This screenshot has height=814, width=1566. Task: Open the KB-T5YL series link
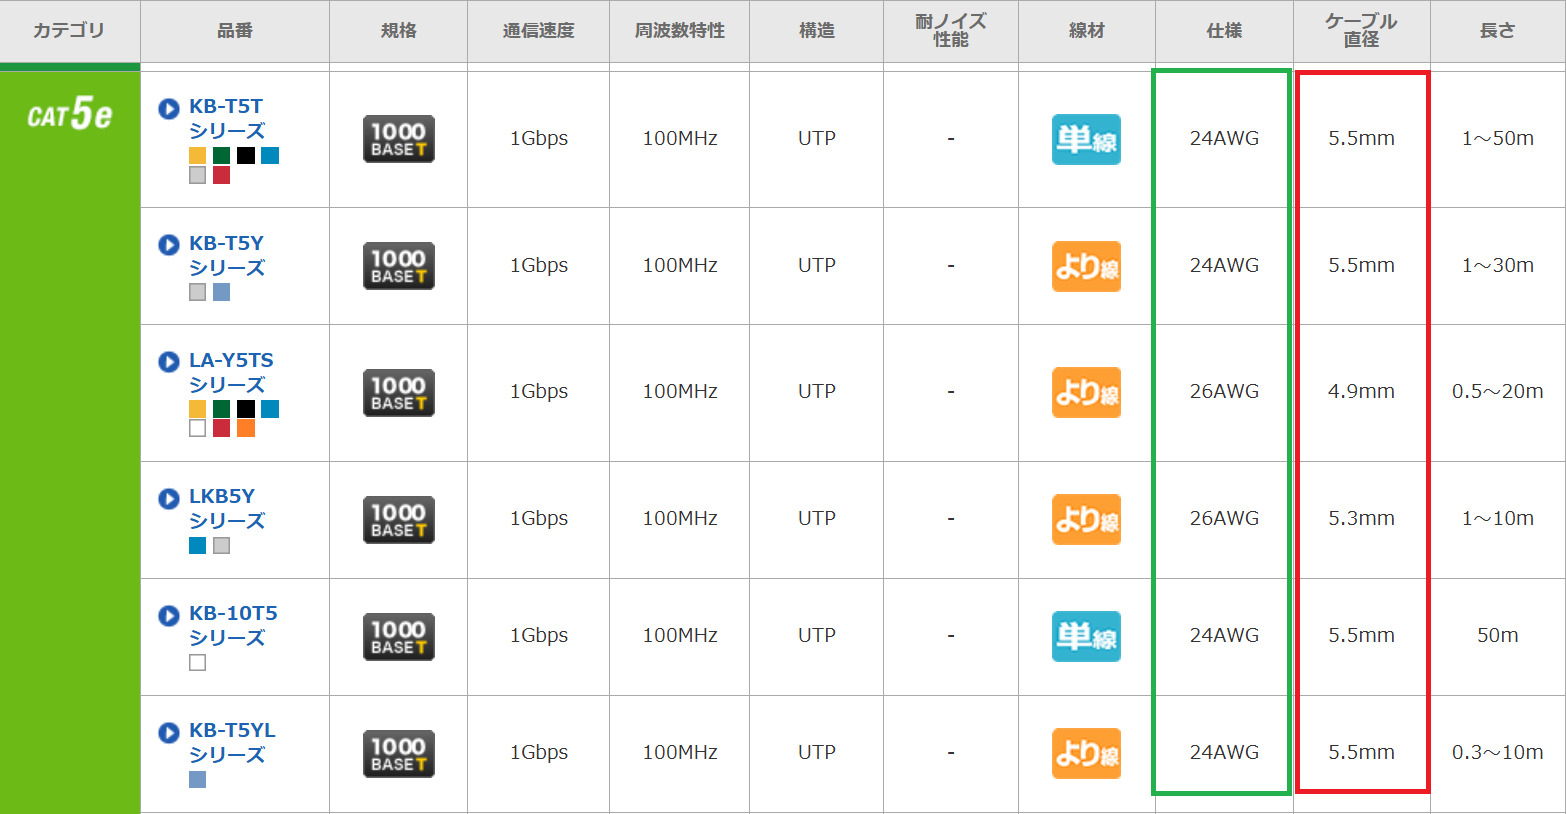point(231,742)
